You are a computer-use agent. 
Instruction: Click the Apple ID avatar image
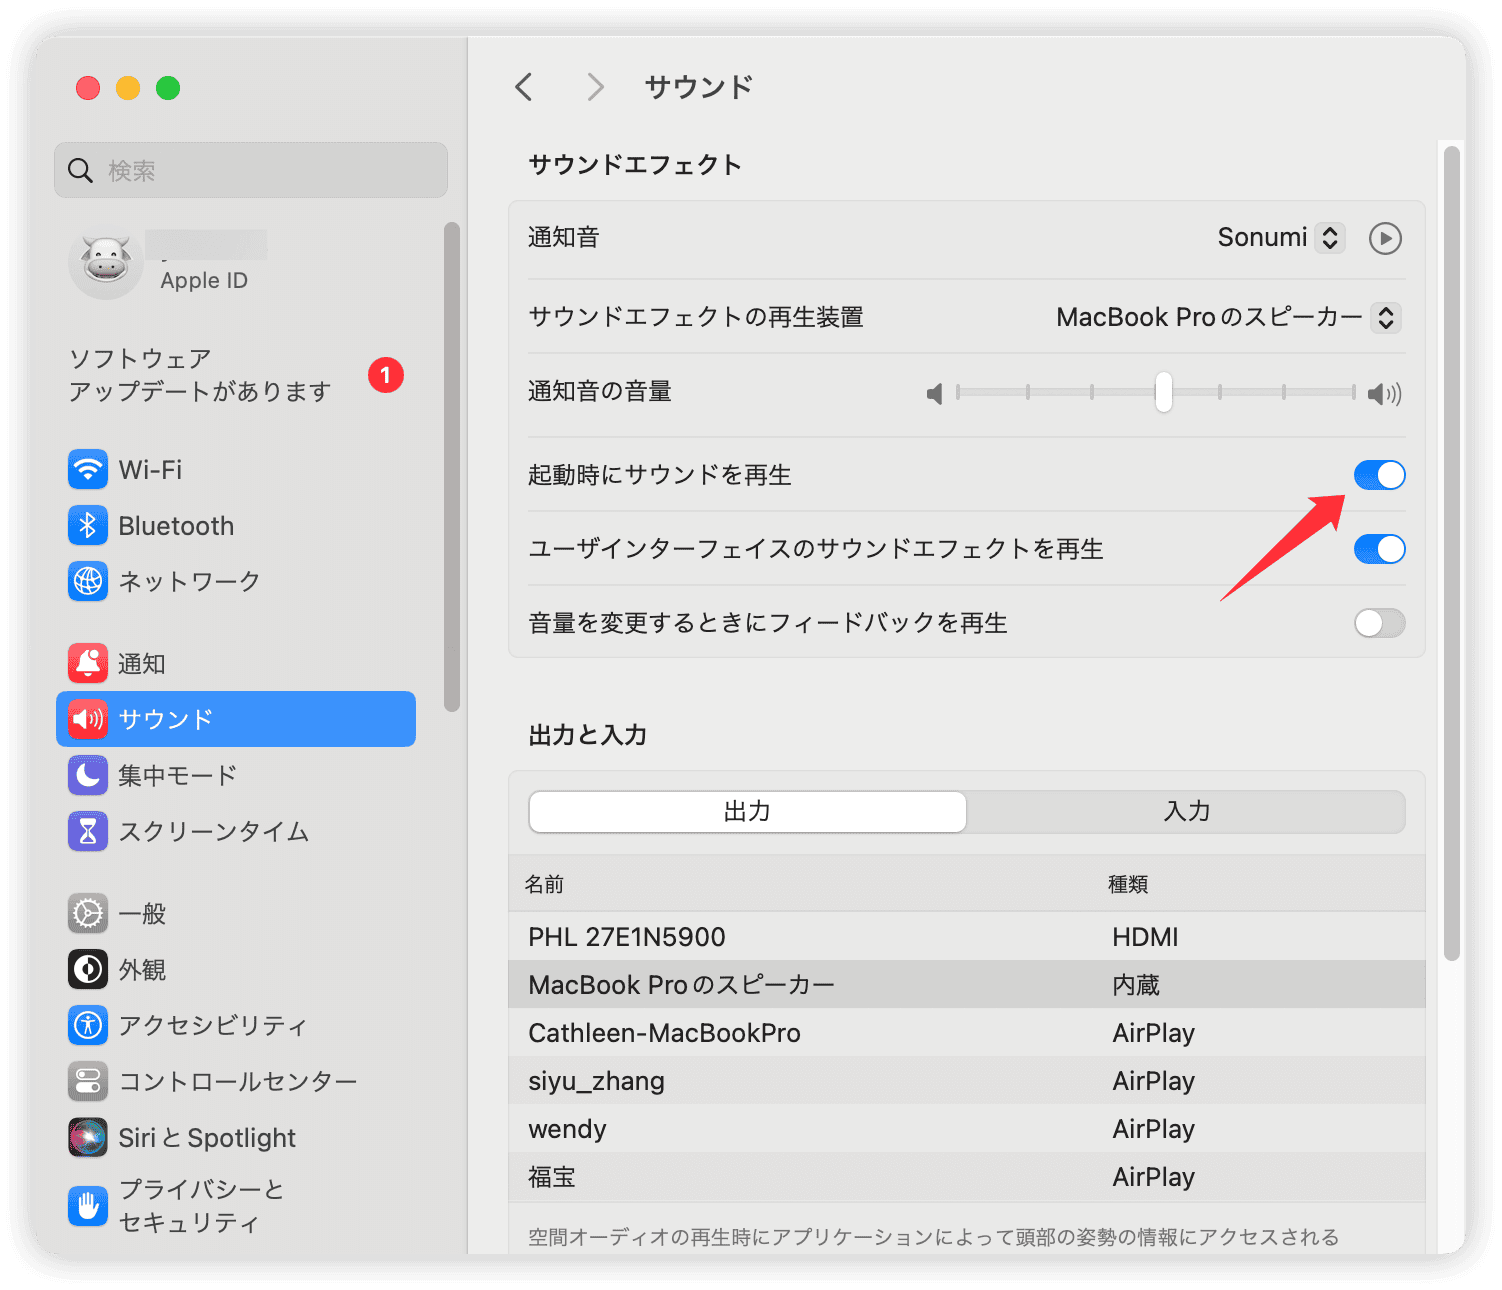pyautogui.click(x=106, y=262)
